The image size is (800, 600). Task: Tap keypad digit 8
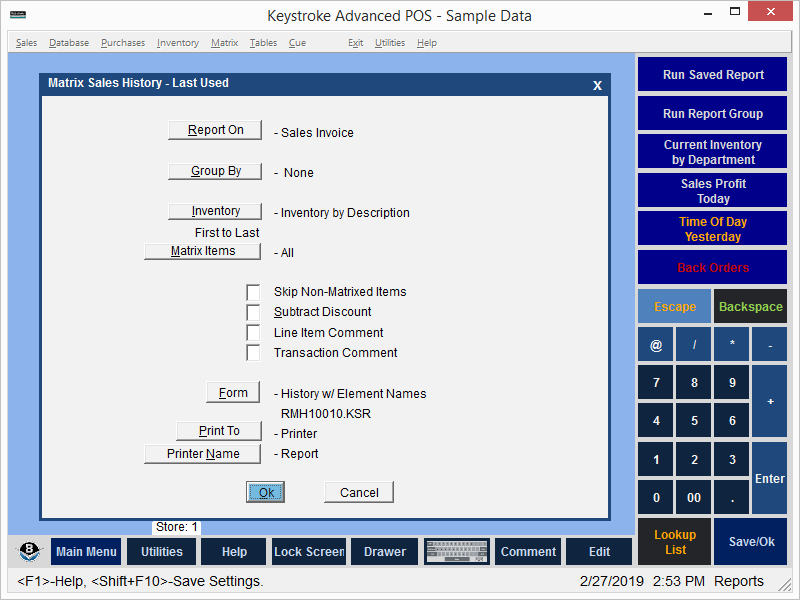click(x=694, y=382)
